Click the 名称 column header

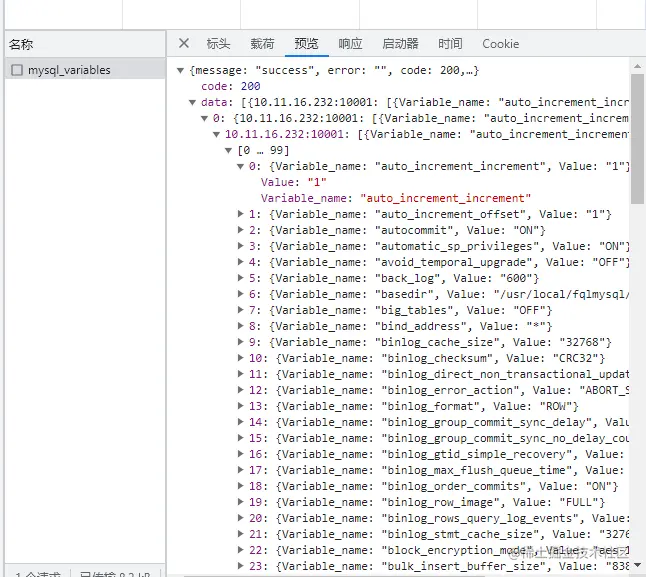tap(85, 44)
